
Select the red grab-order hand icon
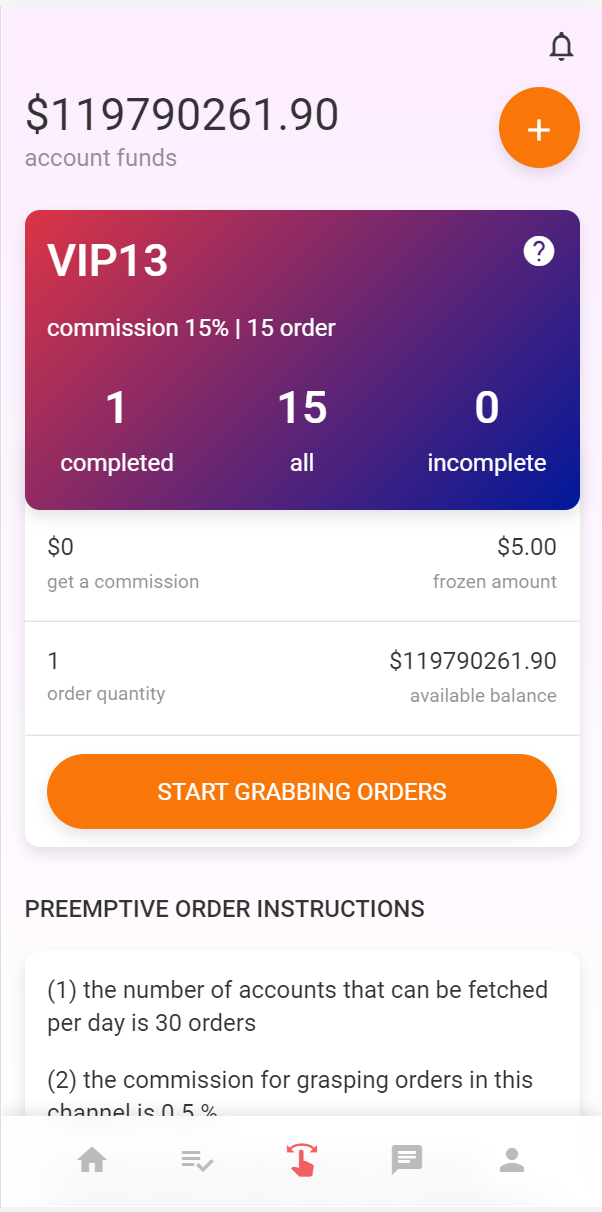[301, 1160]
